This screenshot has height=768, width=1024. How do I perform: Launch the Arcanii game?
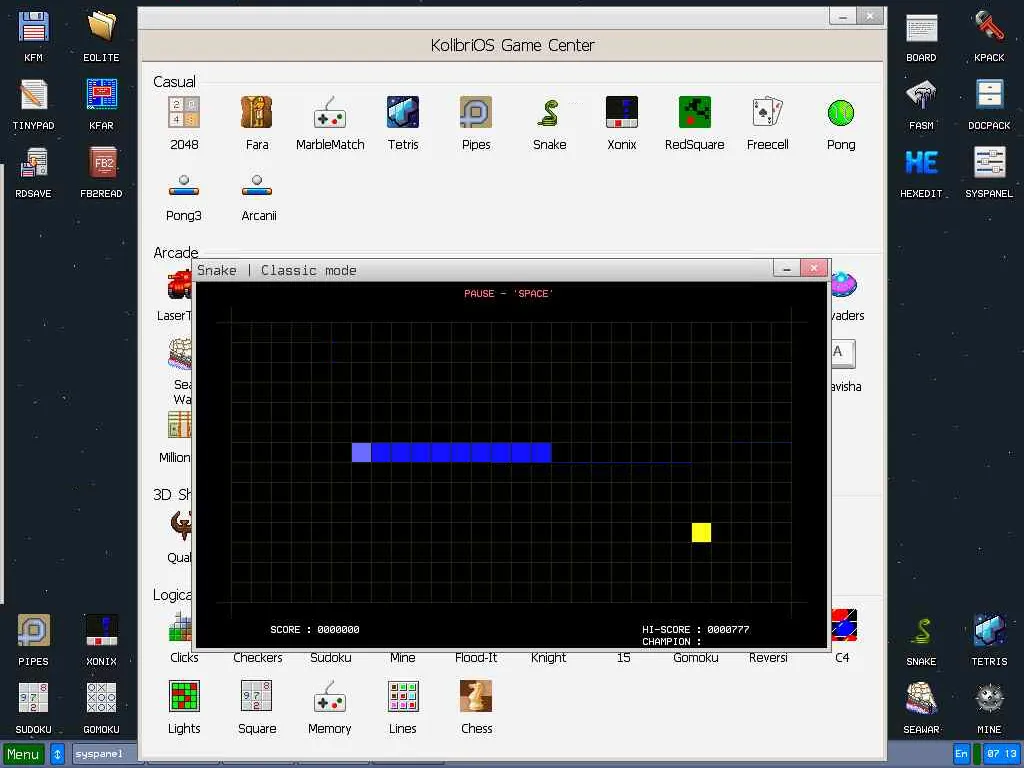257,185
